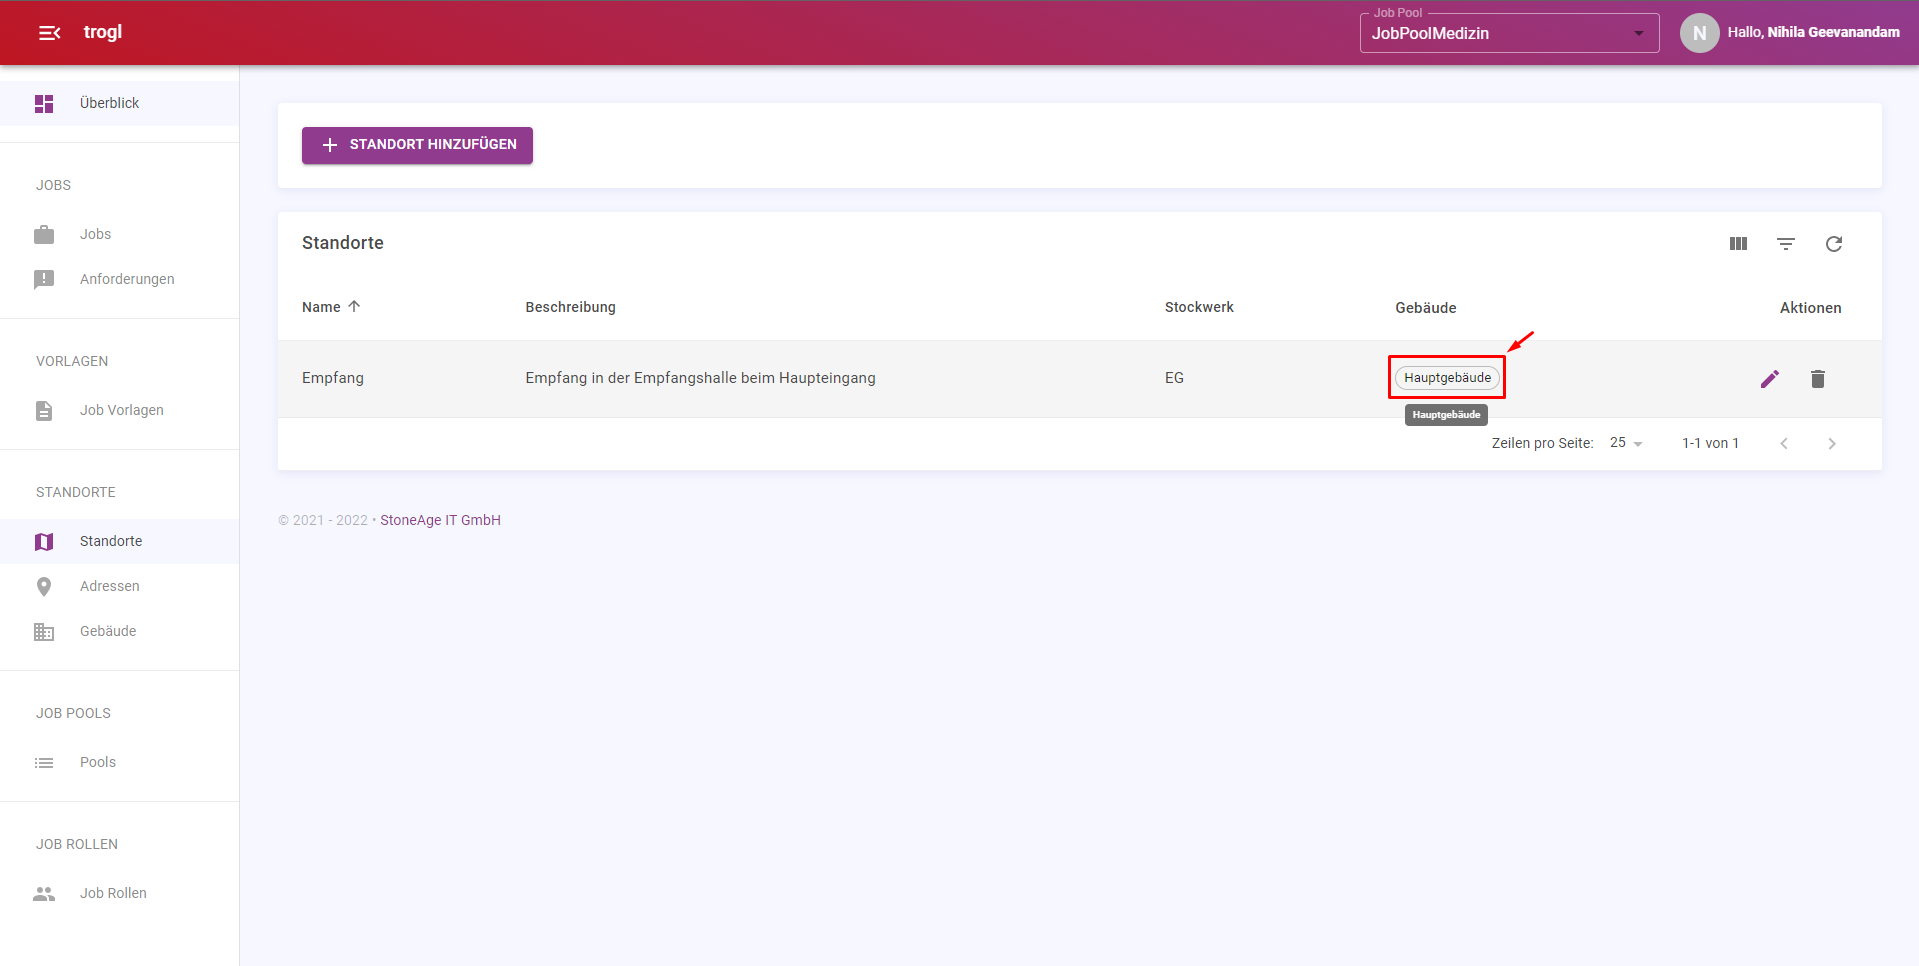The width and height of the screenshot is (1919, 966).
Task: Click the Adressen location pin icon
Action: (44, 587)
